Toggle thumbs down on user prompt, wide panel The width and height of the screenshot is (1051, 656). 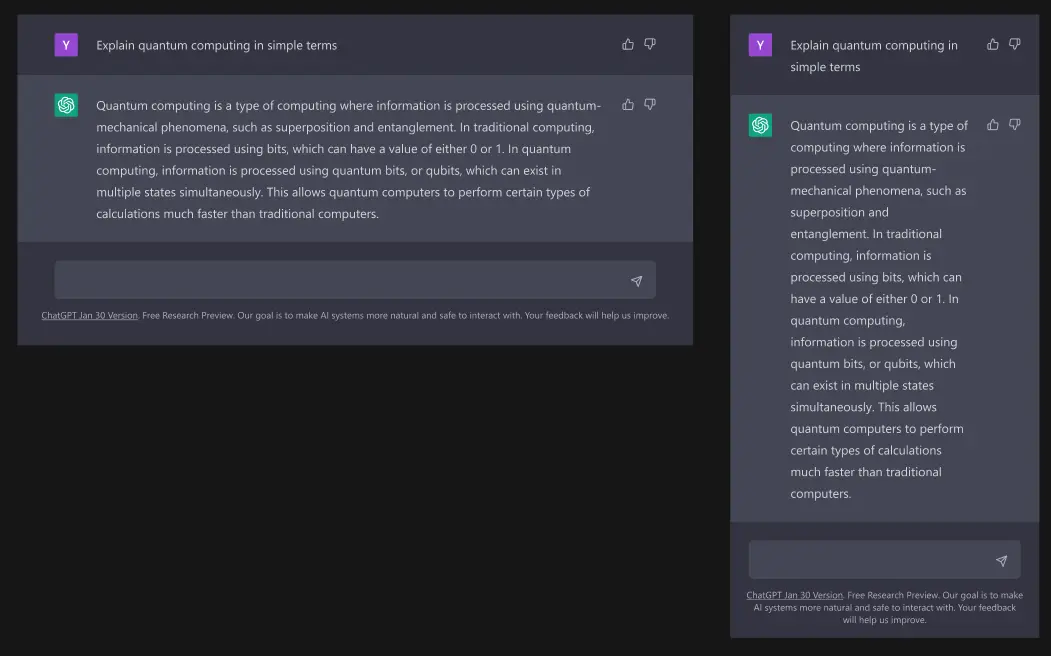click(650, 44)
